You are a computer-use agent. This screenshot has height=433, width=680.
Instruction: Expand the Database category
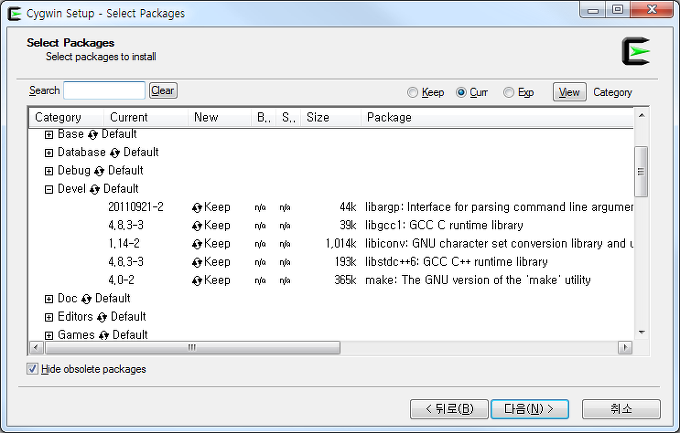(49, 153)
